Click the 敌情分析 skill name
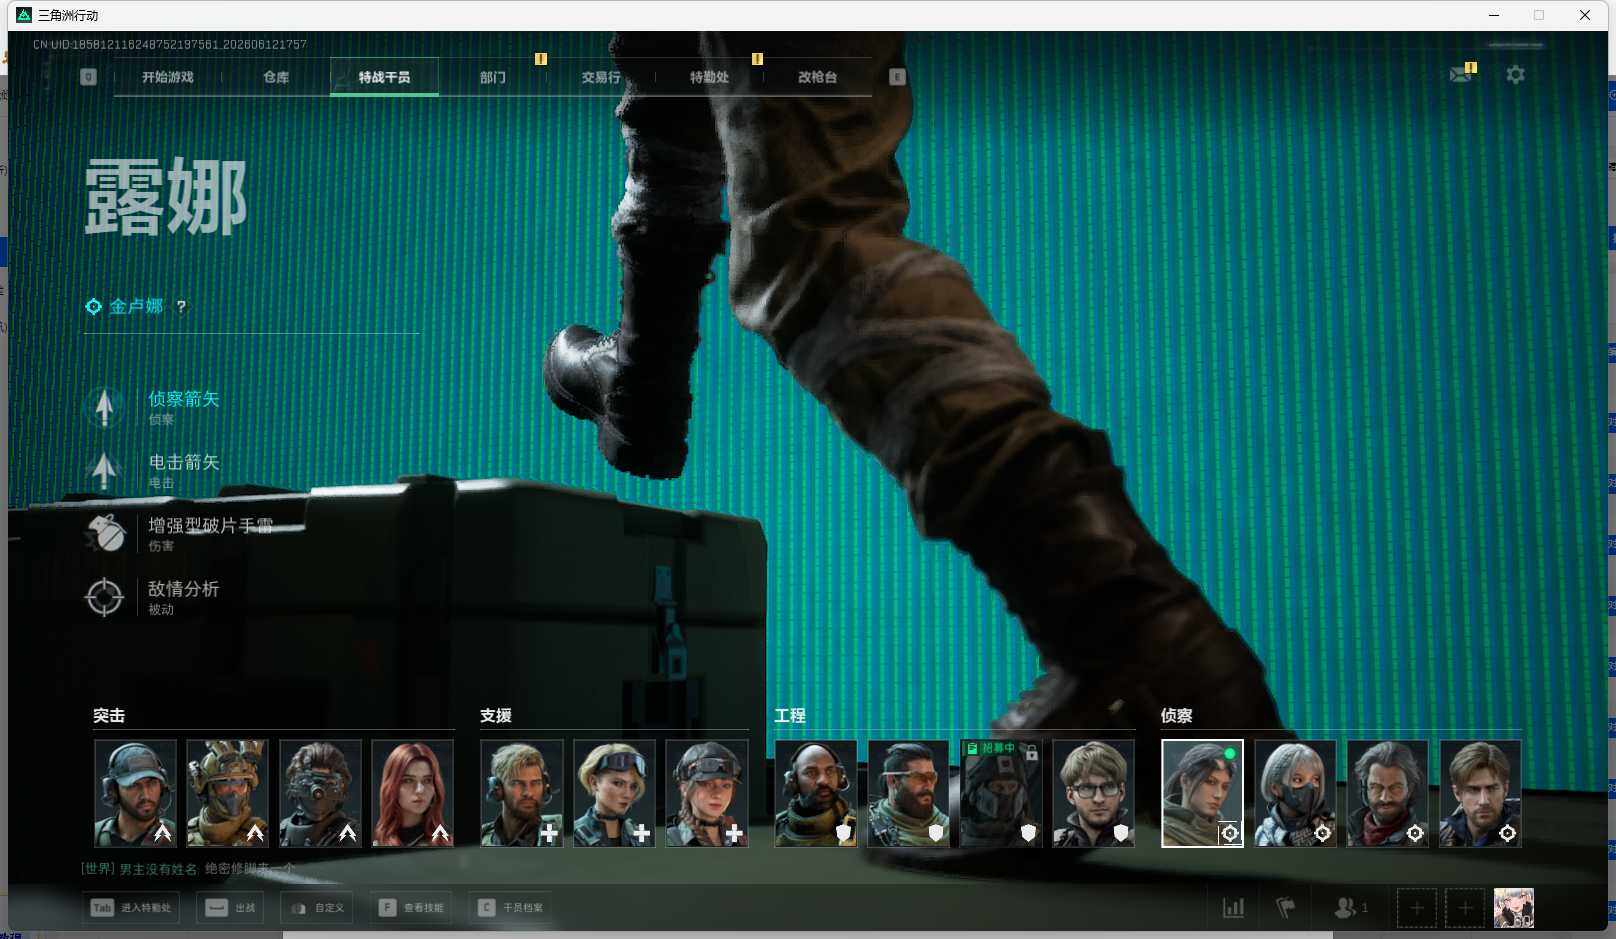 click(184, 589)
